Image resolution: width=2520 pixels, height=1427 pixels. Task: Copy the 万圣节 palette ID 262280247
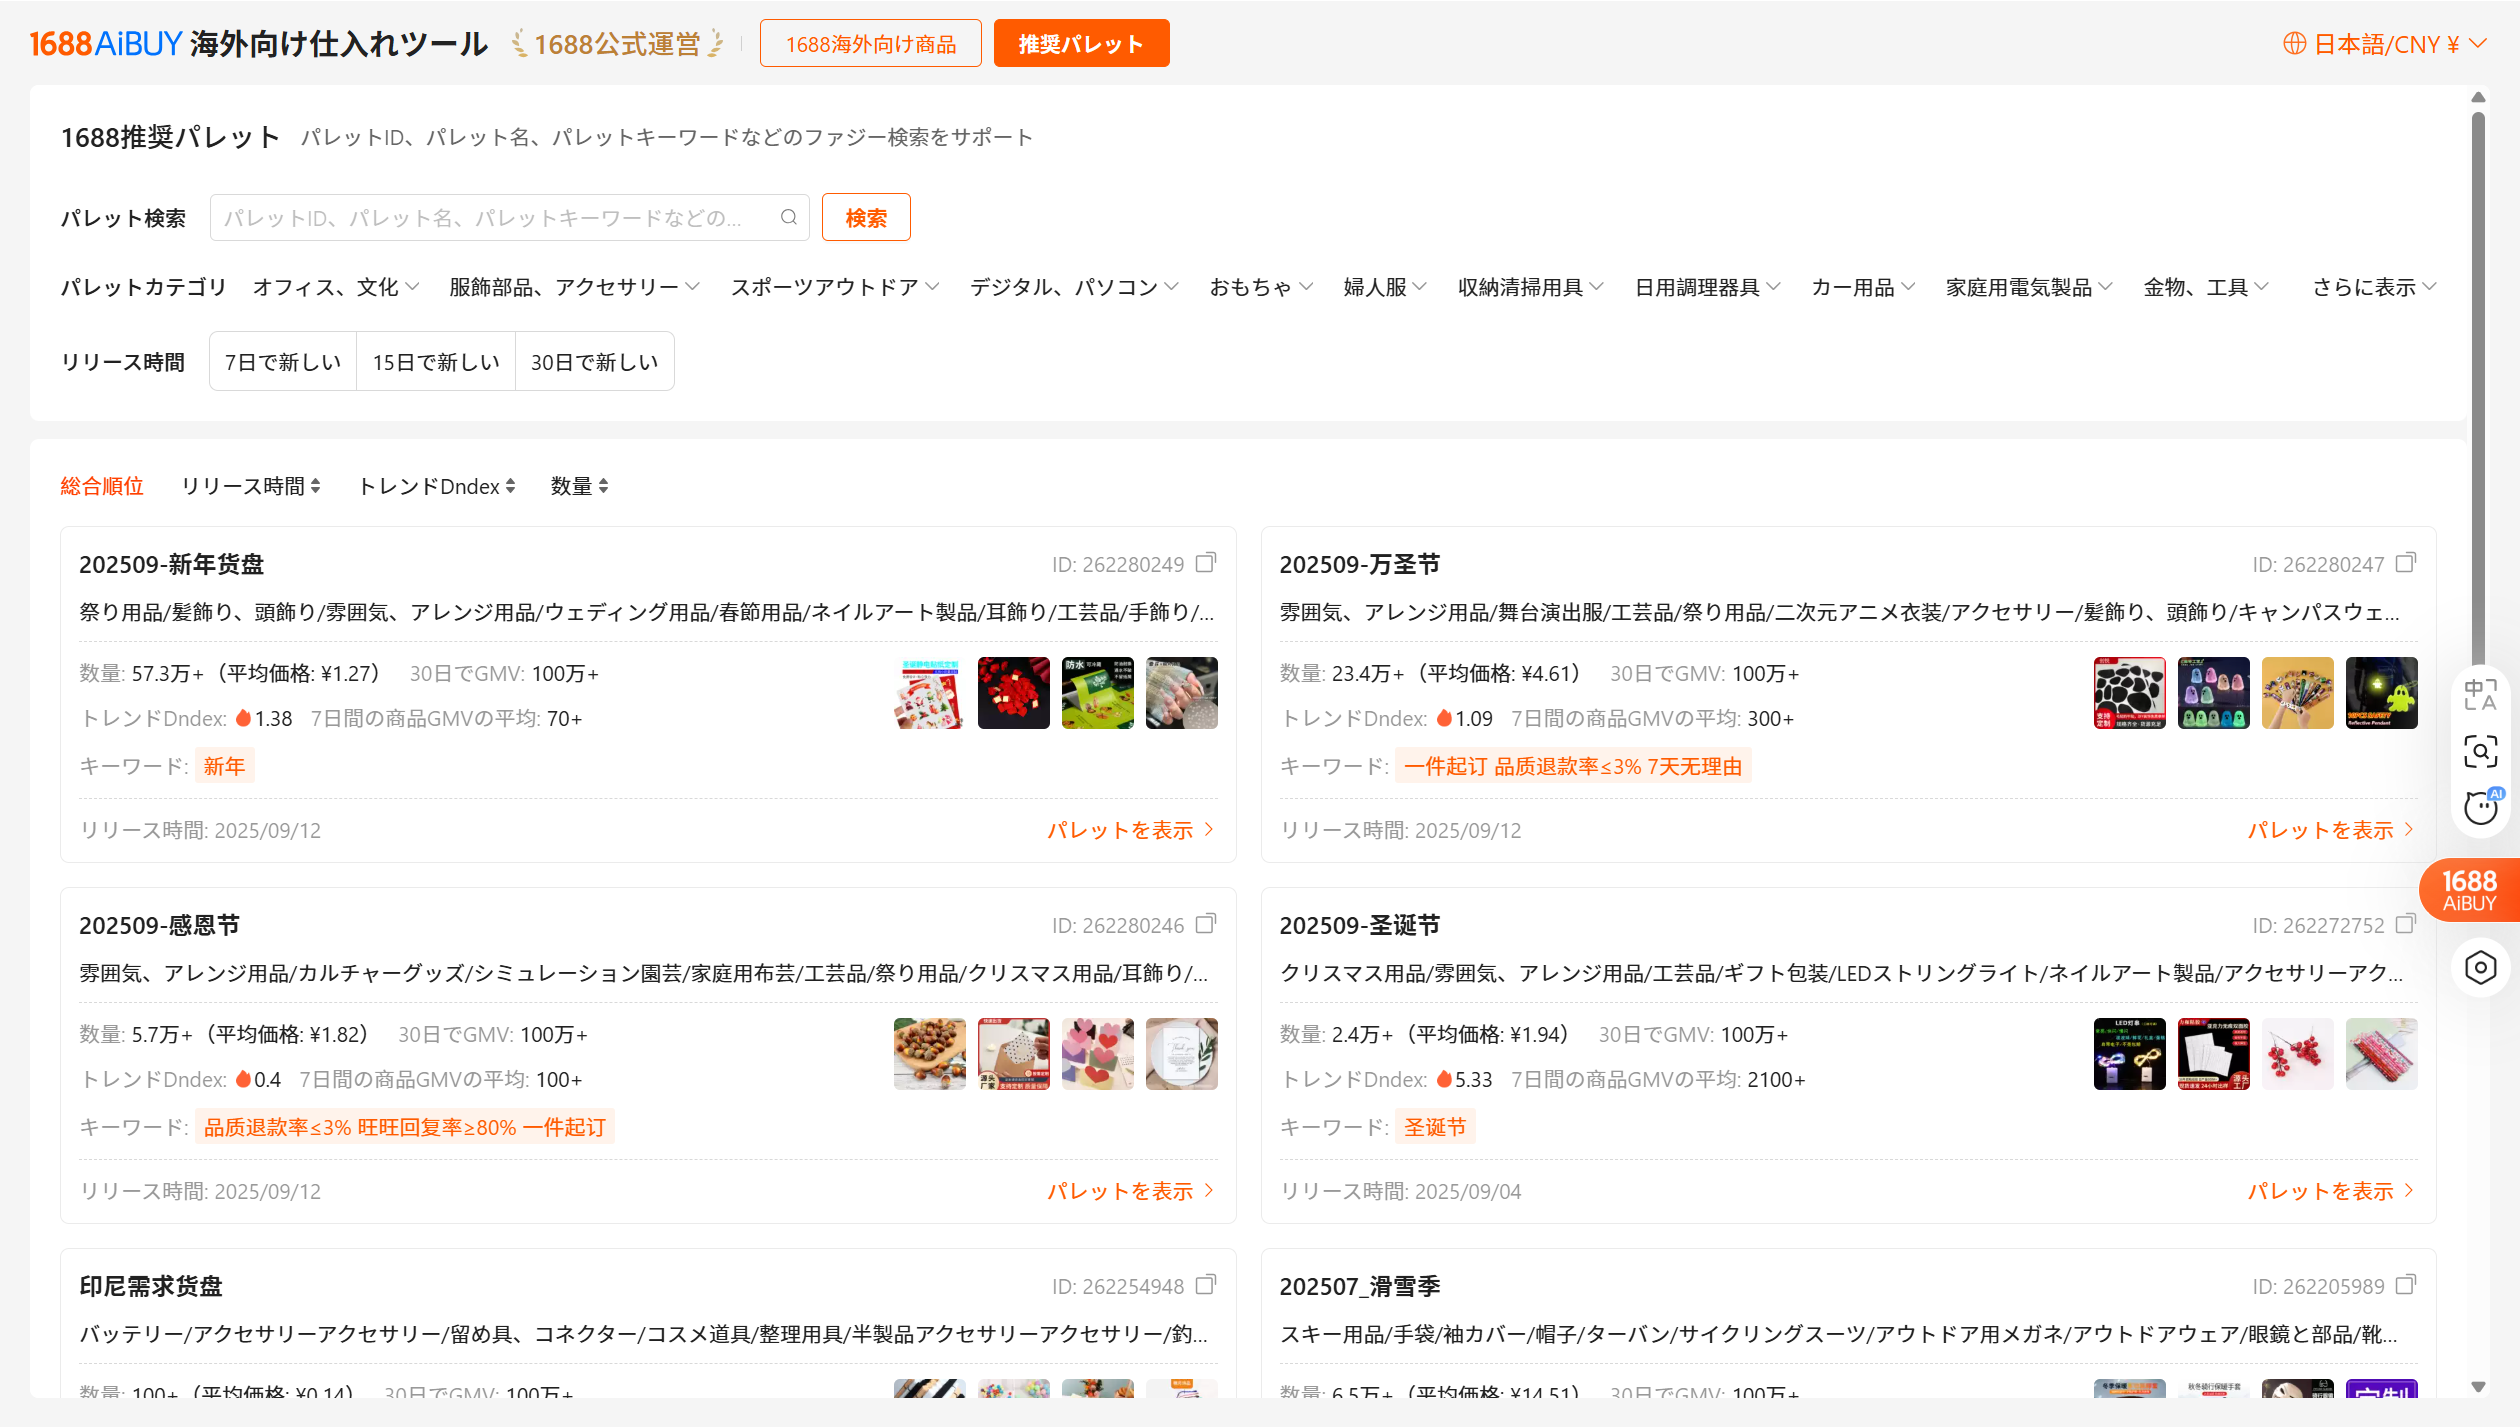coord(2406,563)
